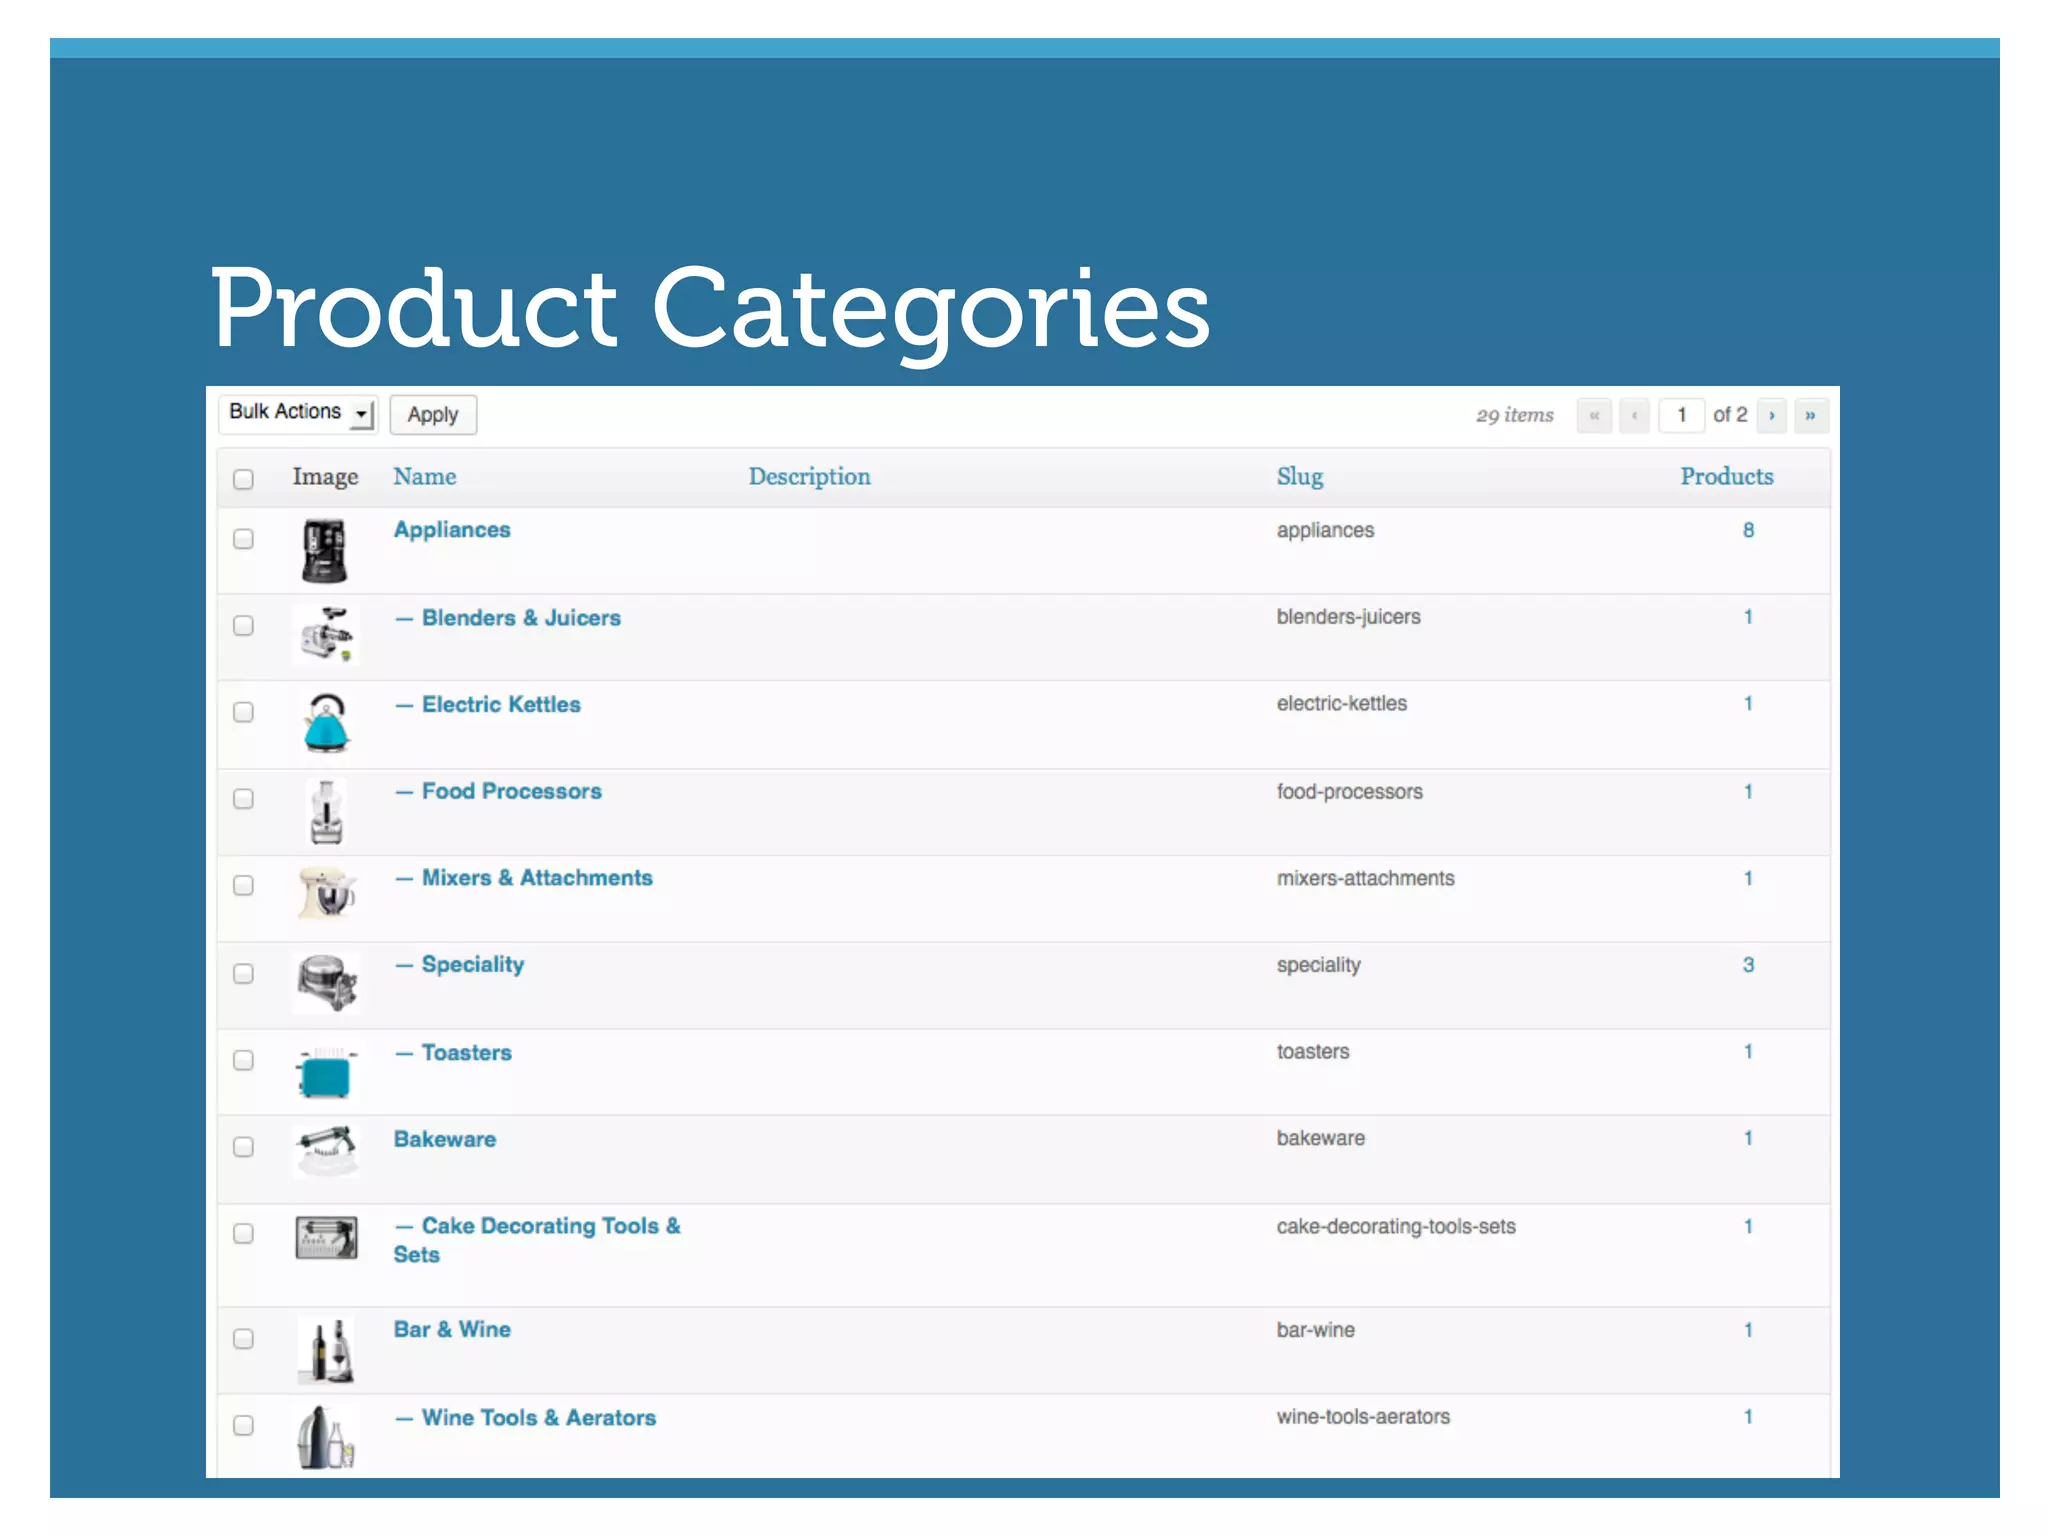Click the slug text "bar-wine"
Viewport: 2048px width, 1536px height.
pyautogui.click(x=1315, y=1330)
